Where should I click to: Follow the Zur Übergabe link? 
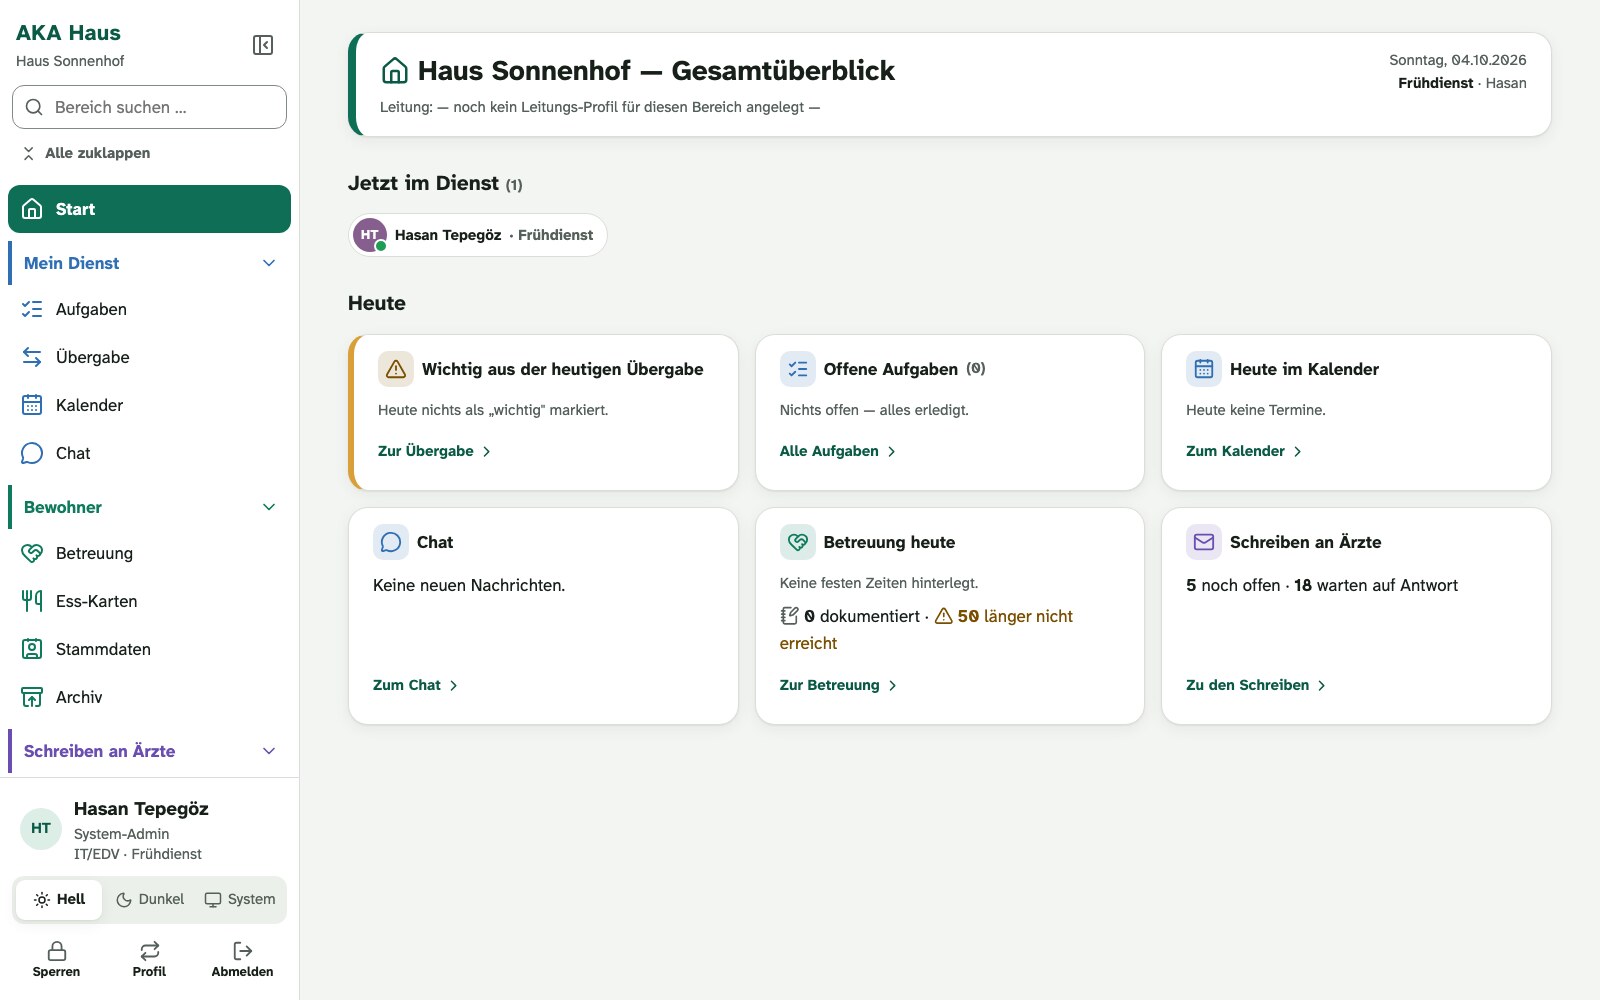(x=434, y=451)
